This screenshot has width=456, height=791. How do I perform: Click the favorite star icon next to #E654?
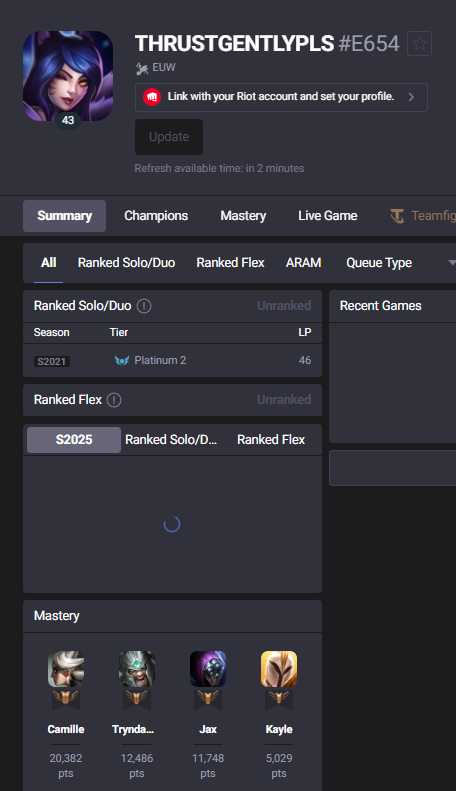419,44
